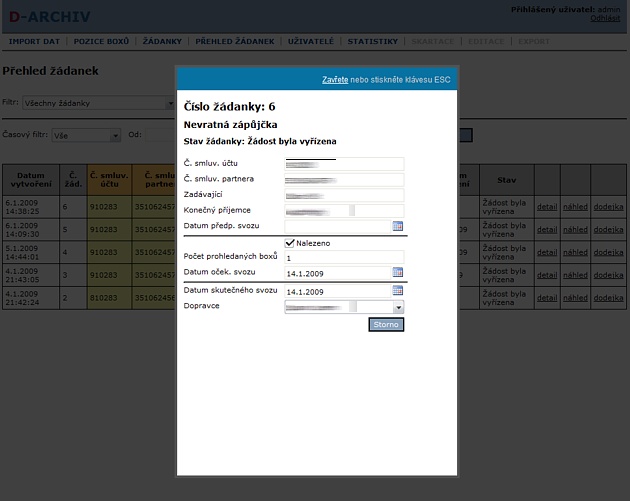The width and height of the screenshot is (630, 501).
Task: Open detail link for request 2
Action: coord(547,298)
